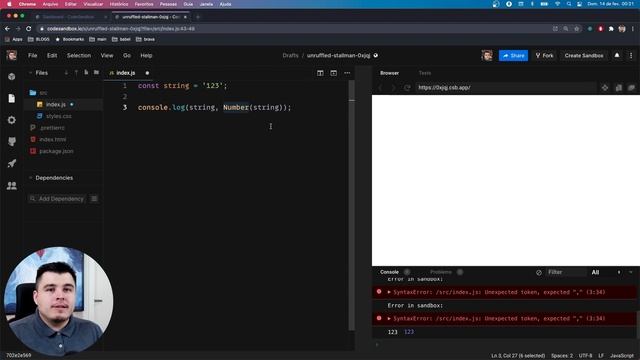Click the dependency list icon beside Add Dependency

94,199
